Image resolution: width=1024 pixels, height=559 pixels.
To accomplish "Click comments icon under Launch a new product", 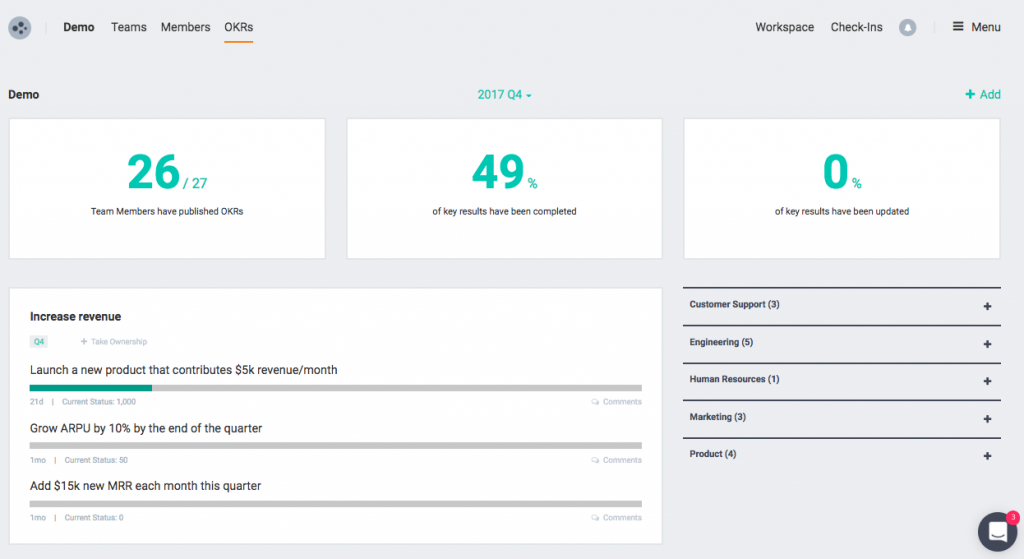I will point(595,402).
